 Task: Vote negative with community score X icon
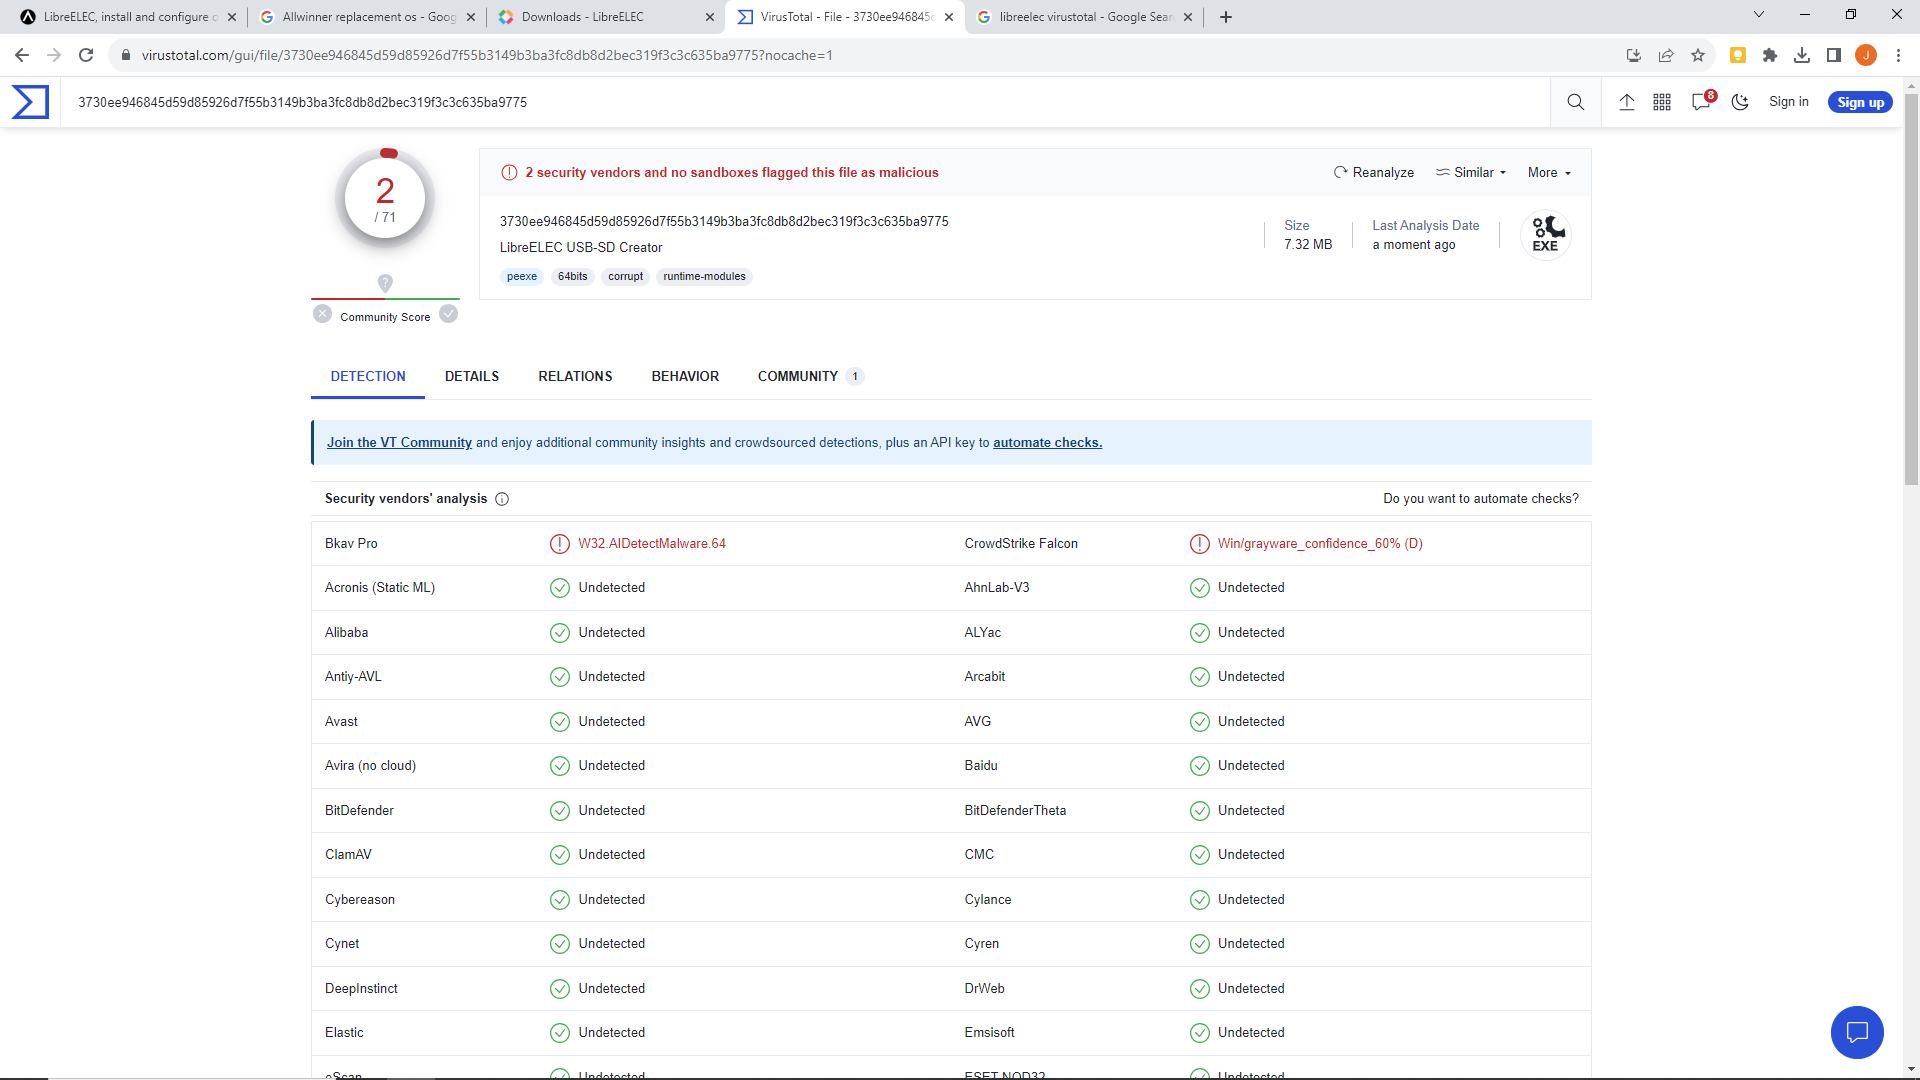pyautogui.click(x=322, y=314)
